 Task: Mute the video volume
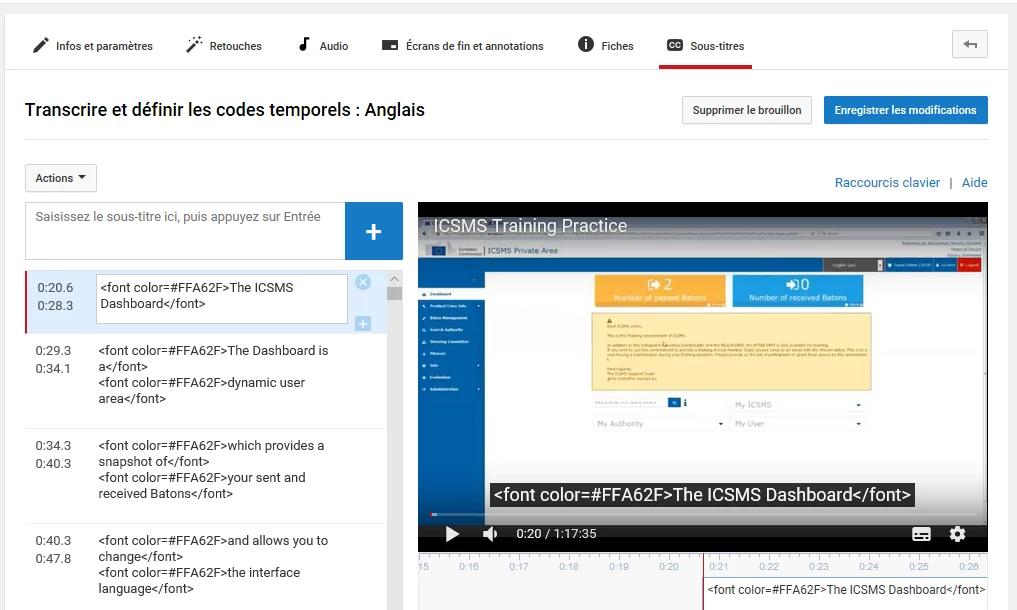pyautogui.click(x=490, y=534)
